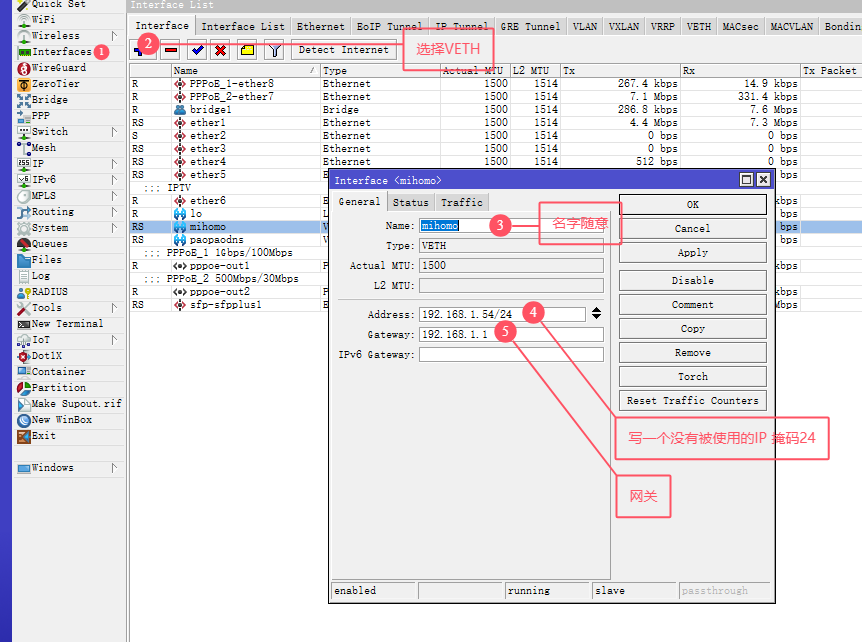Open the Traffic tab in mihomo dialog
The height and width of the screenshot is (642, 862).
pos(461,202)
